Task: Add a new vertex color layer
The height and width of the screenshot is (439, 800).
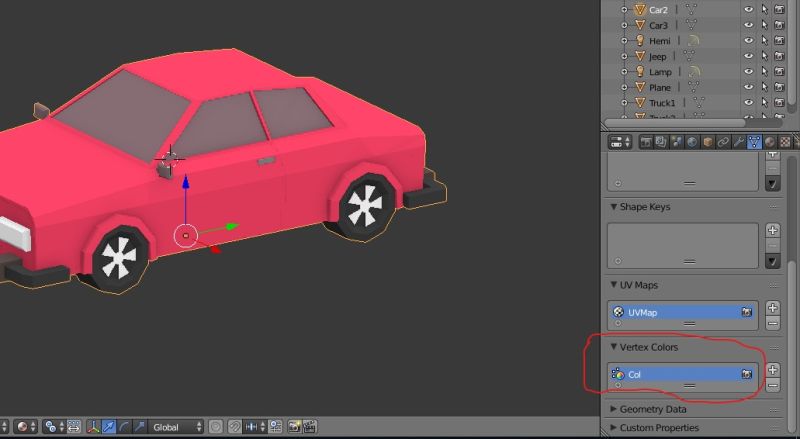Action: pos(773,370)
